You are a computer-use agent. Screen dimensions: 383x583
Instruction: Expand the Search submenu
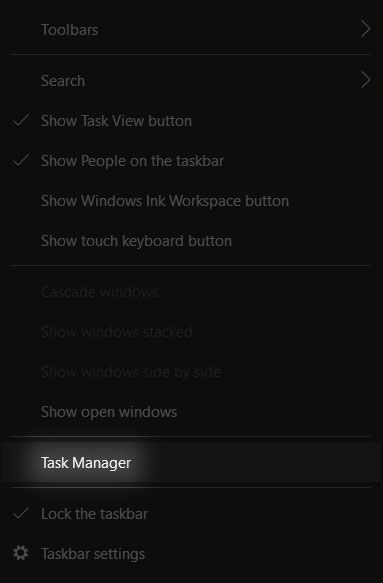point(192,81)
